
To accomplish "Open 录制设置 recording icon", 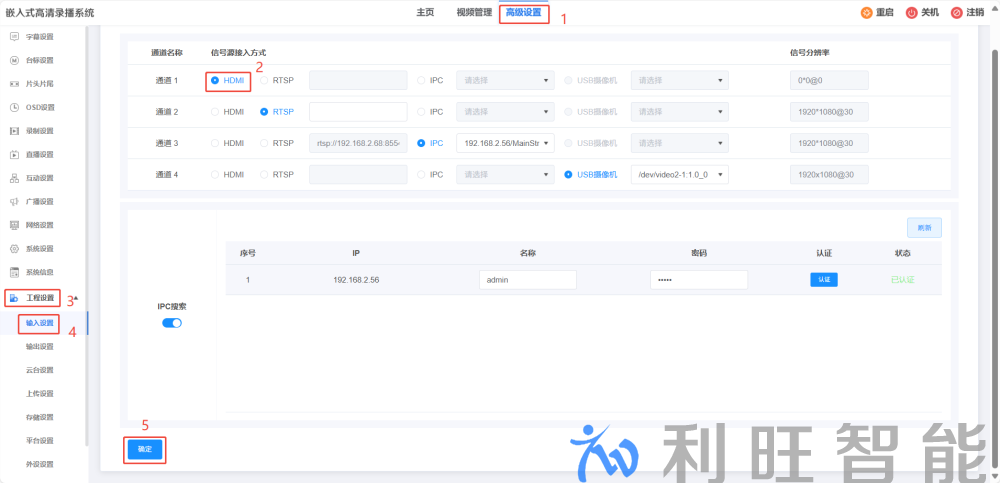I will coord(14,131).
